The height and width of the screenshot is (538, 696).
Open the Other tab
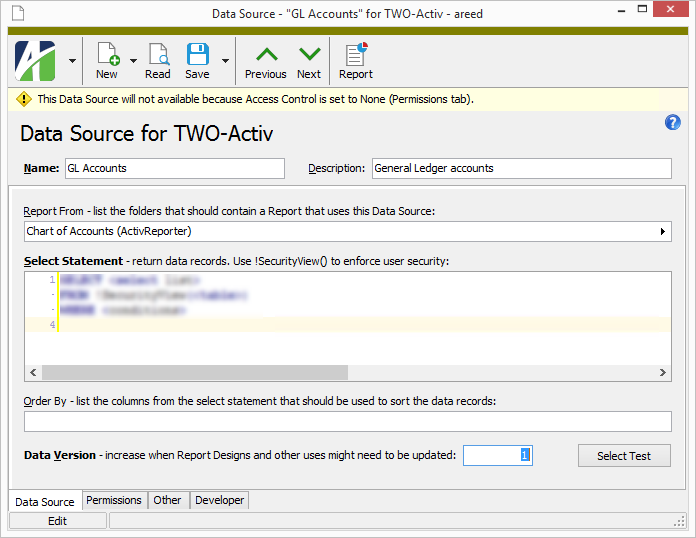pos(167,500)
